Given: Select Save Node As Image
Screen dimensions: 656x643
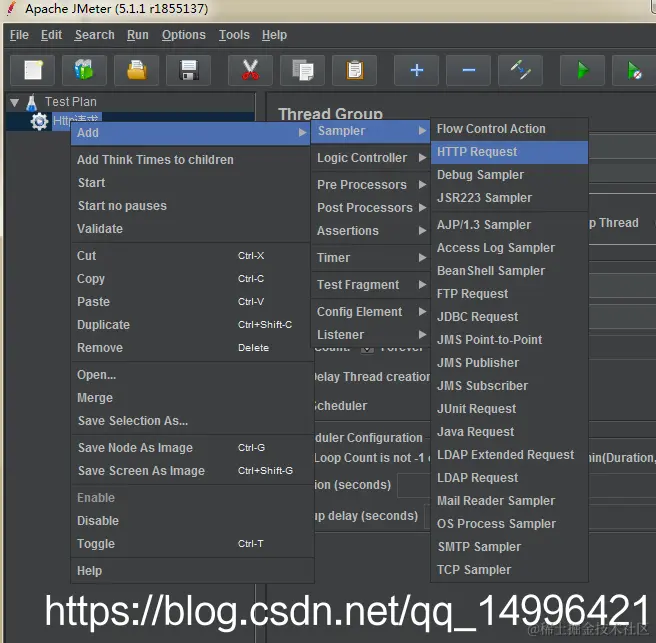Looking at the screenshot, I should (191, 448).
